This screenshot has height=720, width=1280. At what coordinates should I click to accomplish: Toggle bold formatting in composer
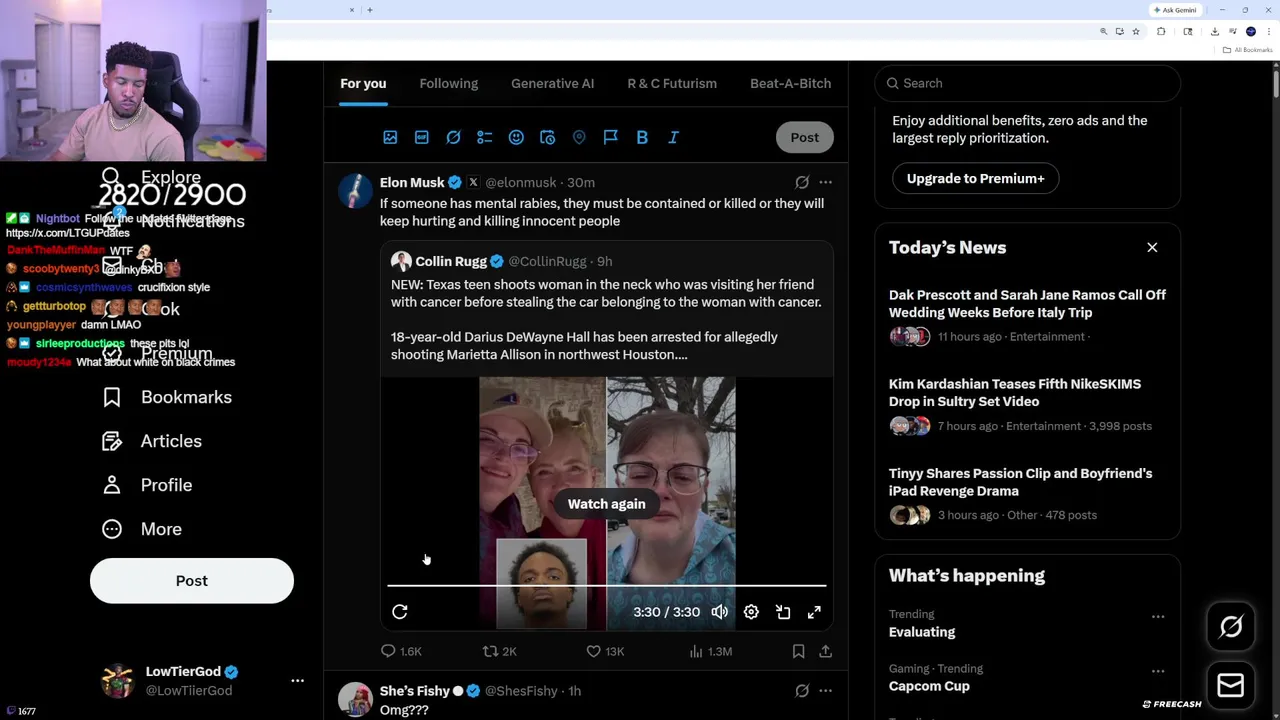(x=642, y=137)
